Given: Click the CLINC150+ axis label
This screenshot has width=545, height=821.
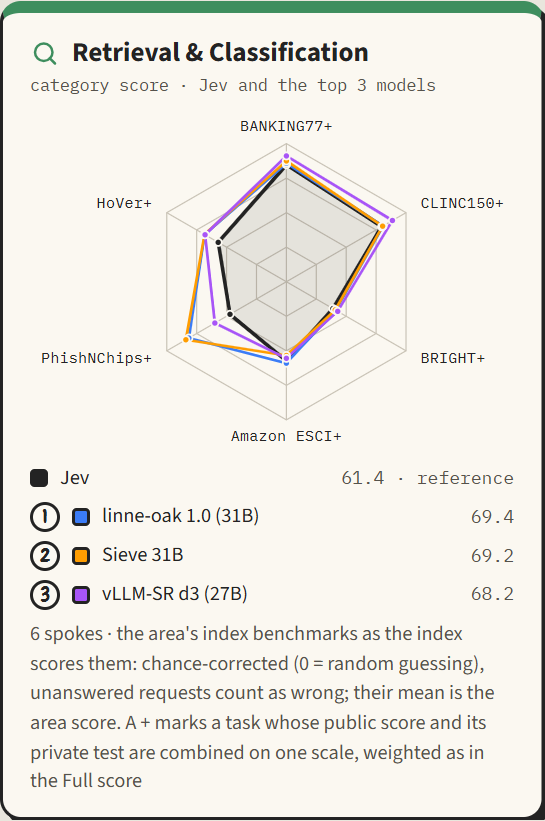Looking at the screenshot, I should [462, 203].
